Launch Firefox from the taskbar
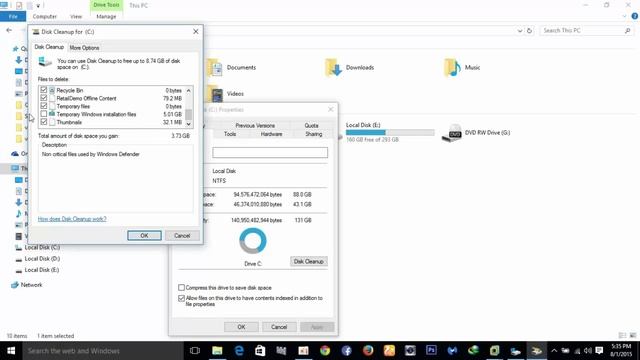The height and width of the screenshot is (360, 640). pos(368,351)
